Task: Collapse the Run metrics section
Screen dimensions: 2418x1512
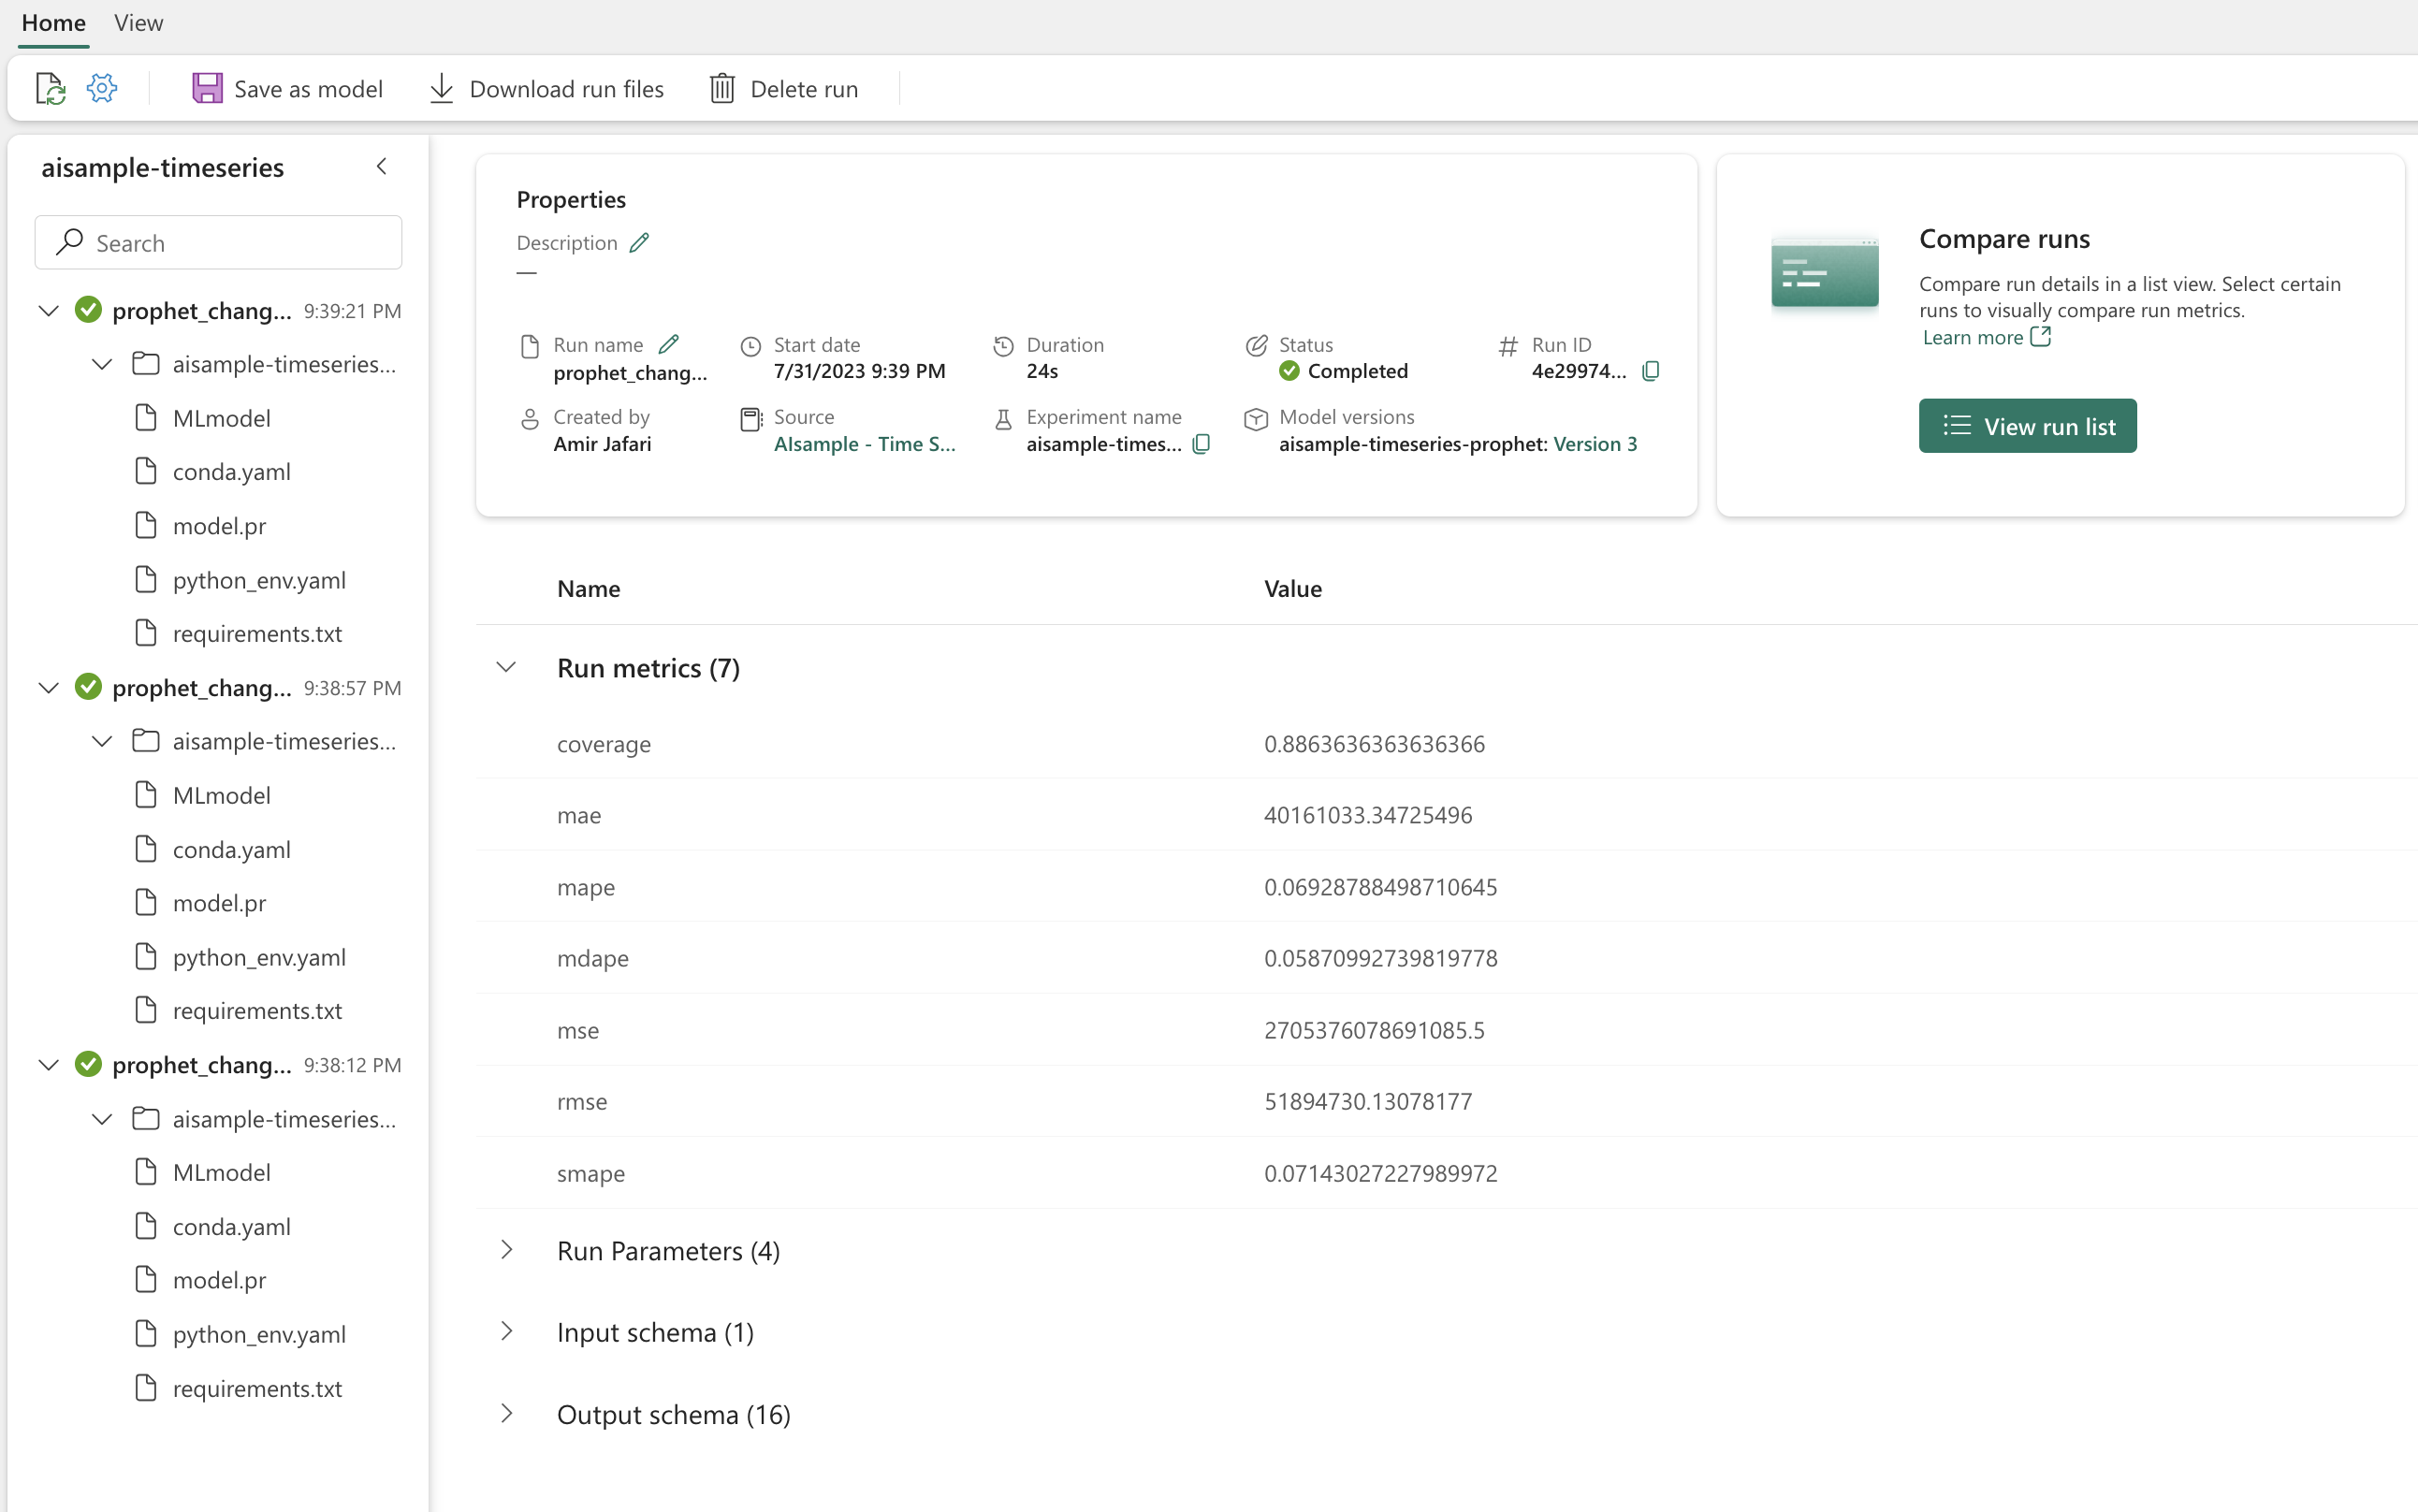Action: tap(505, 667)
